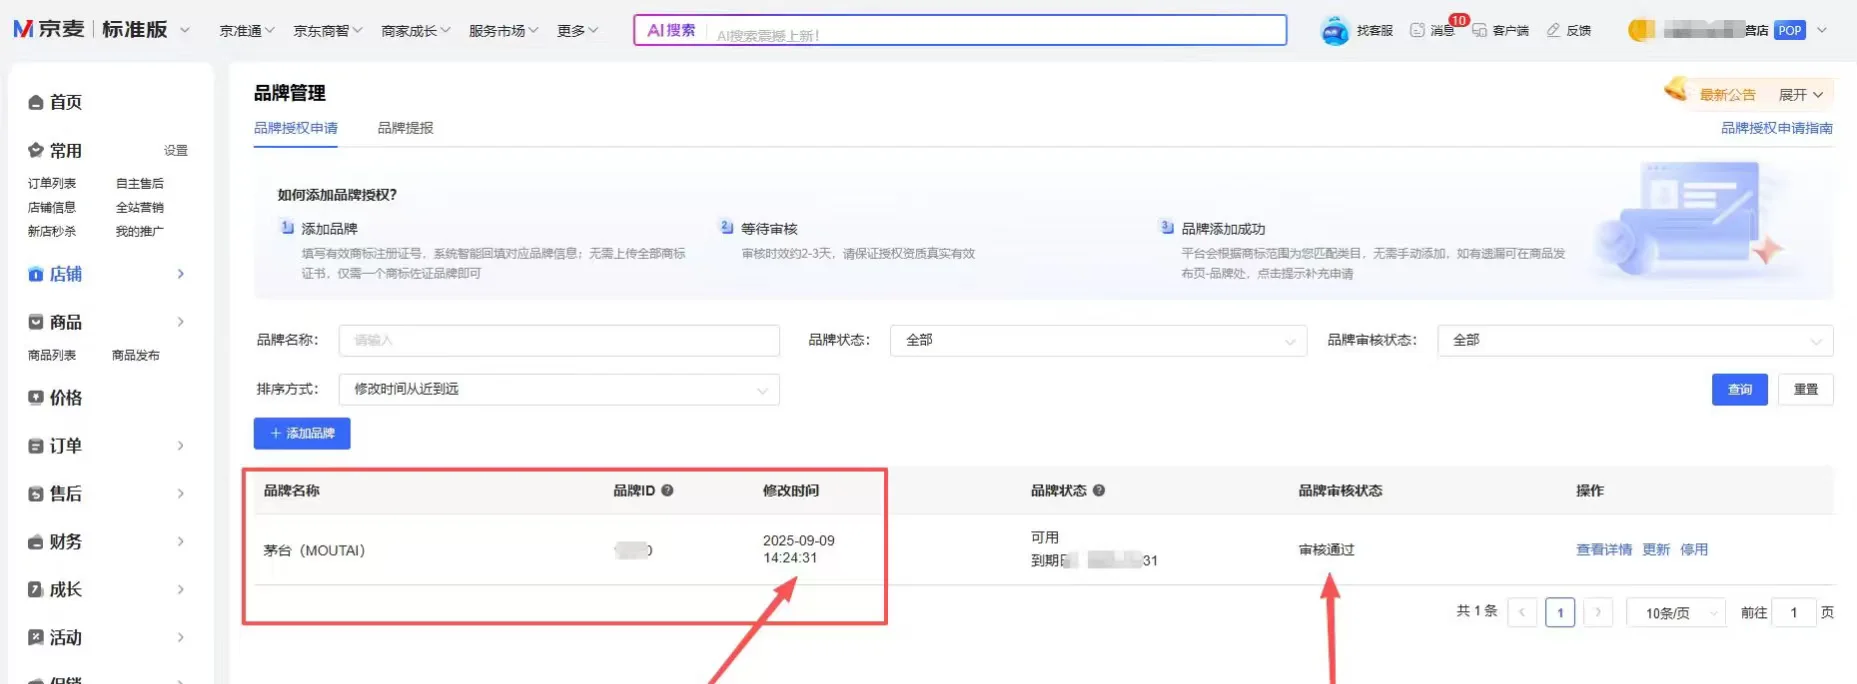
Task: Open 新店秒杀 shortcut
Action: point(52,232)
